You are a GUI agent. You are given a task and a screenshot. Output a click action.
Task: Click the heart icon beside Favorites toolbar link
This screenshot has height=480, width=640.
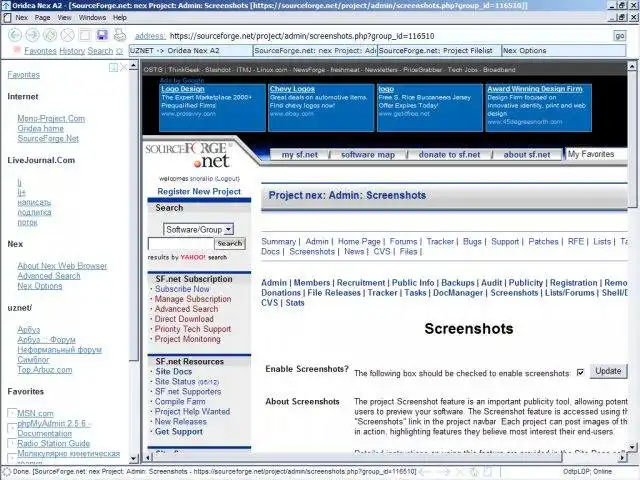tap(17, 50)
